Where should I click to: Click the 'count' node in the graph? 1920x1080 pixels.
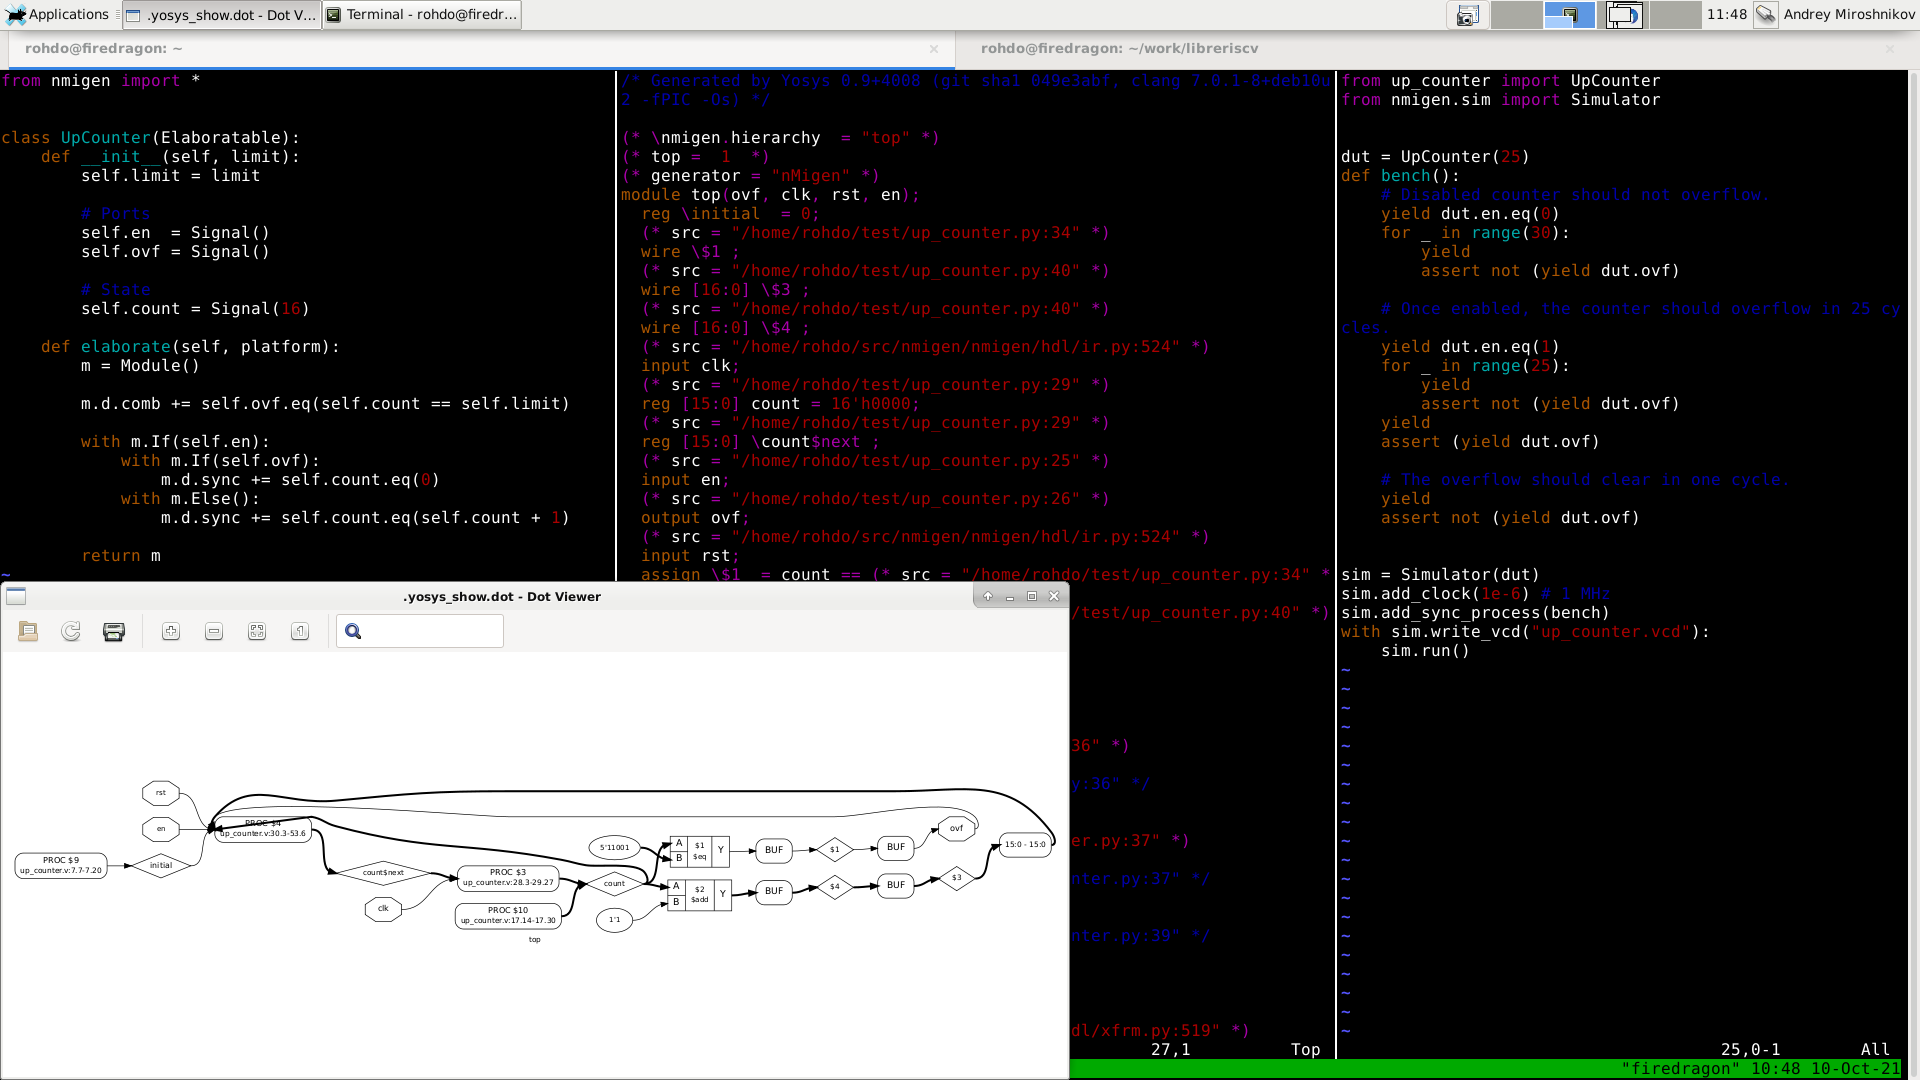tap(614, 883)
